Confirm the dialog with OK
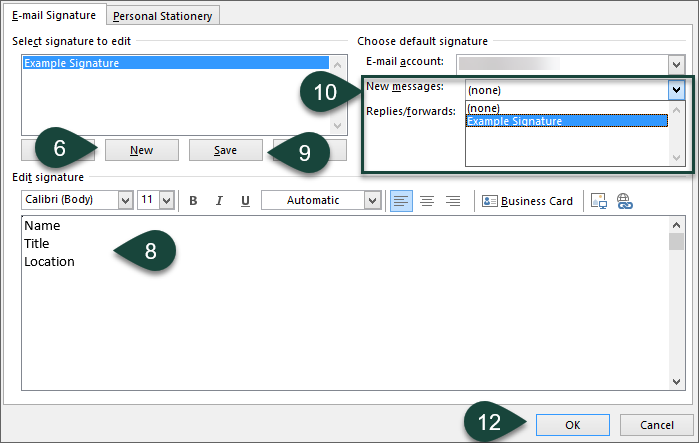 (572, 424)
